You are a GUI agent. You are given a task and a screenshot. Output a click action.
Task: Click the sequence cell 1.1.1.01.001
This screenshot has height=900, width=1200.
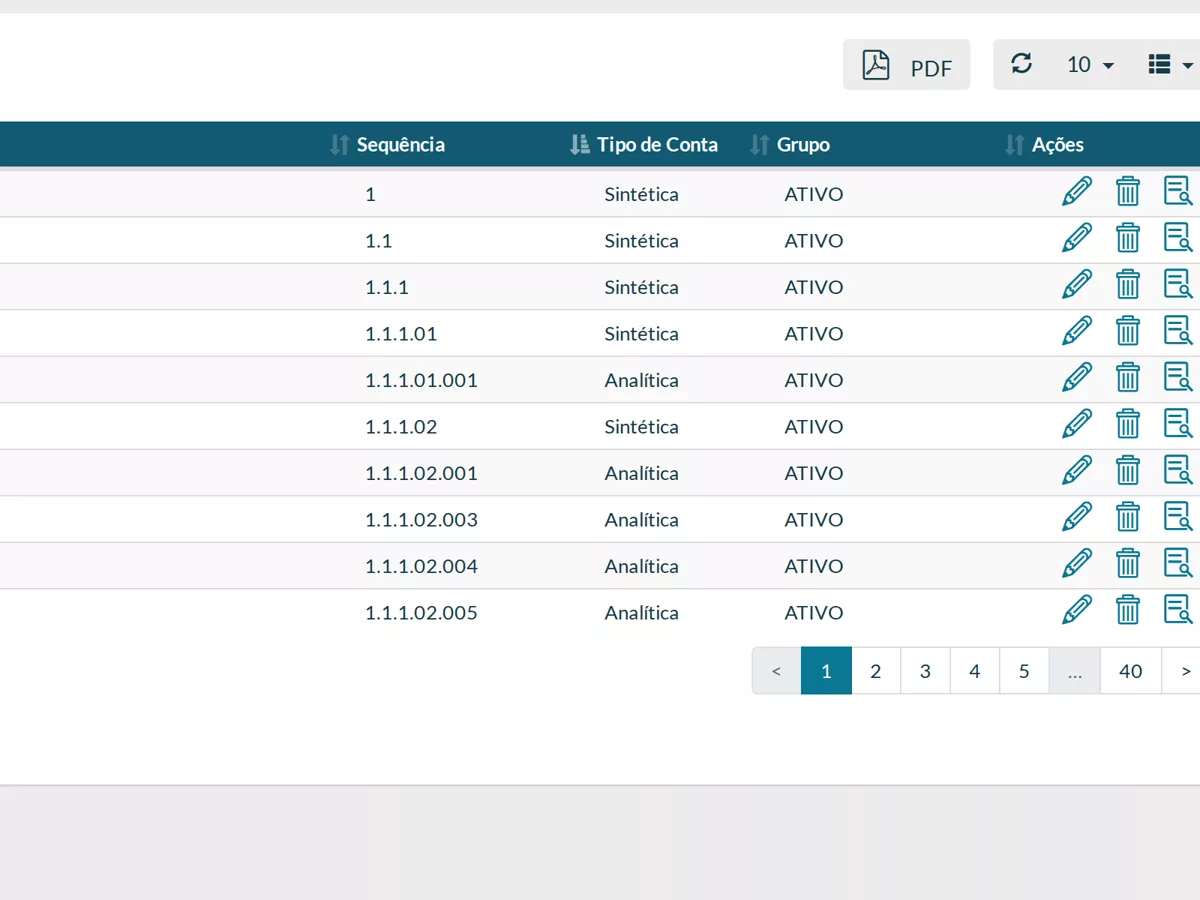tap(421, 380)
